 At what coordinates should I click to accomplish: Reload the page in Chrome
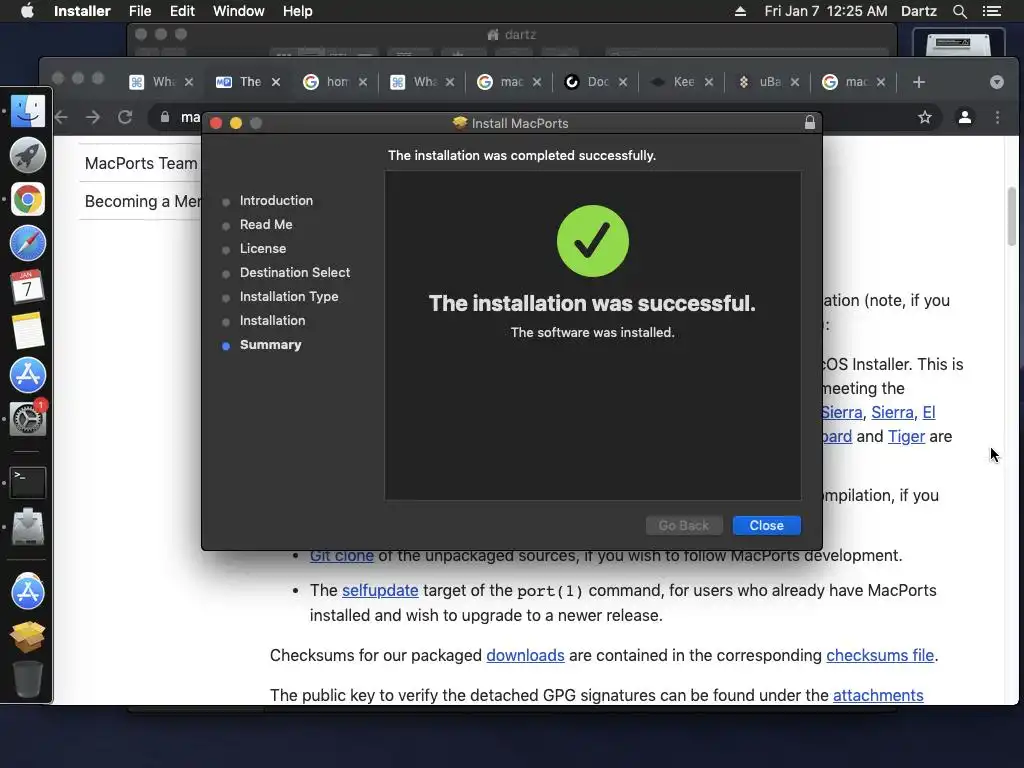(125, 117)
